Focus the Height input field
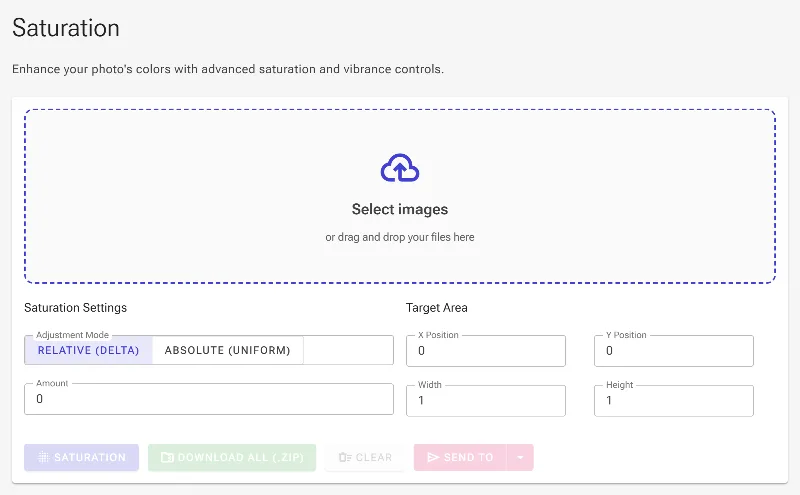Image resolution: width=800 pixels, height=495 pixels. click(x=673, y=401)
